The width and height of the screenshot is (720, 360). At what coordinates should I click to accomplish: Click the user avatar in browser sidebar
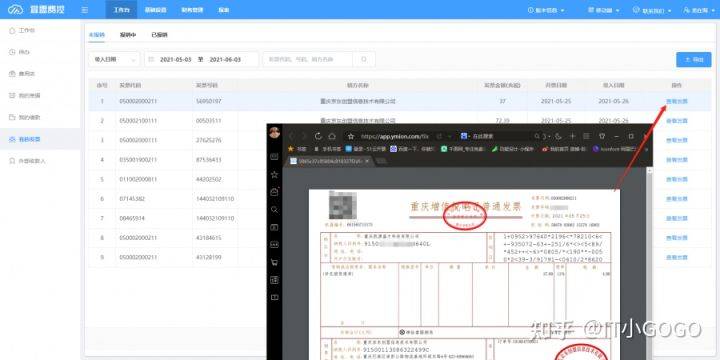[x=275, y=133]
